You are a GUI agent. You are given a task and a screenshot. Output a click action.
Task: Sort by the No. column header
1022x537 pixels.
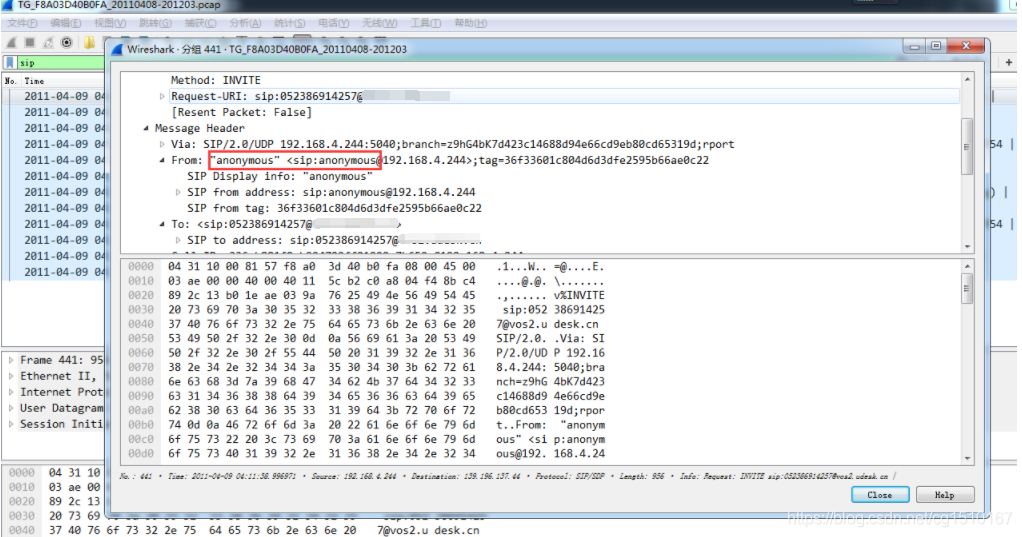tap(10, 81)
